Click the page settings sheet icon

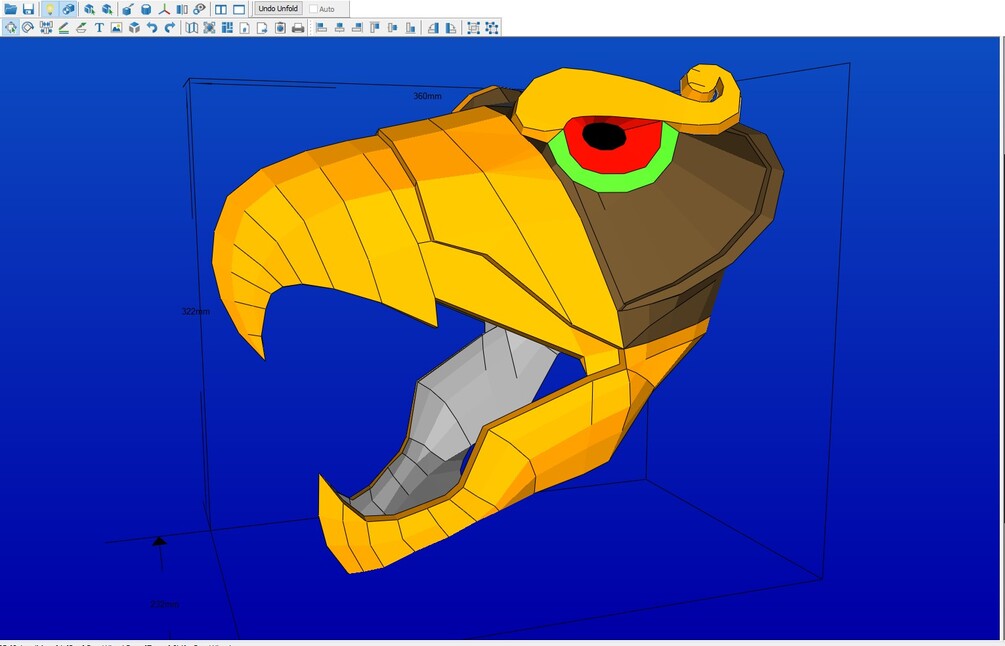(245, 28)
